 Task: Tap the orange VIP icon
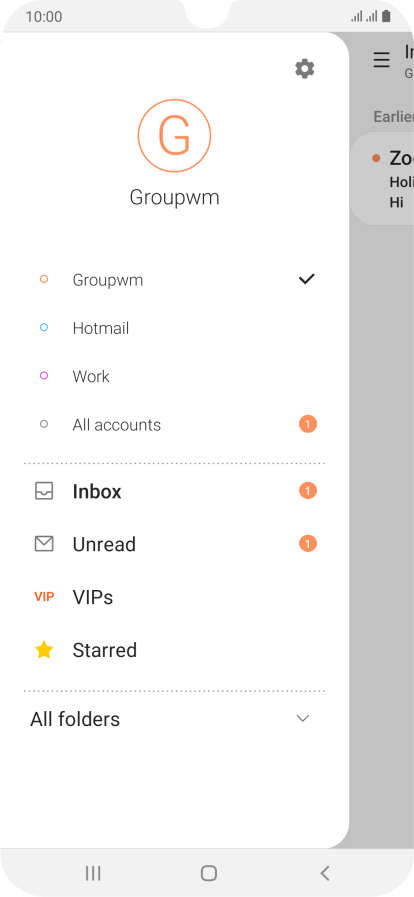(x=44, y=597)
